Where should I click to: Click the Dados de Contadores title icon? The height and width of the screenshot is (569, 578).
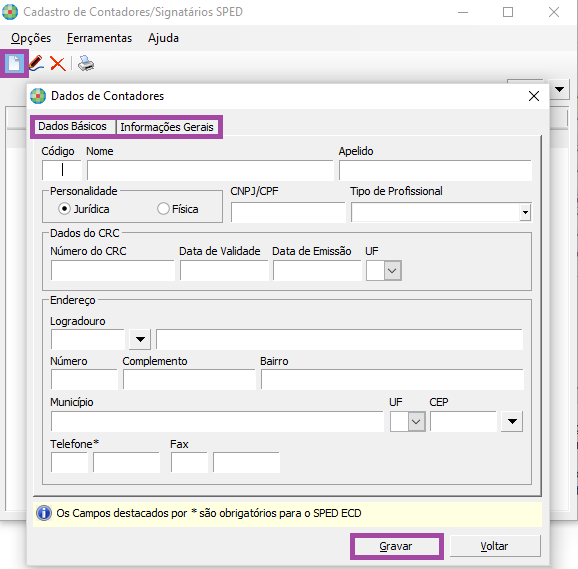pos(38,96)
